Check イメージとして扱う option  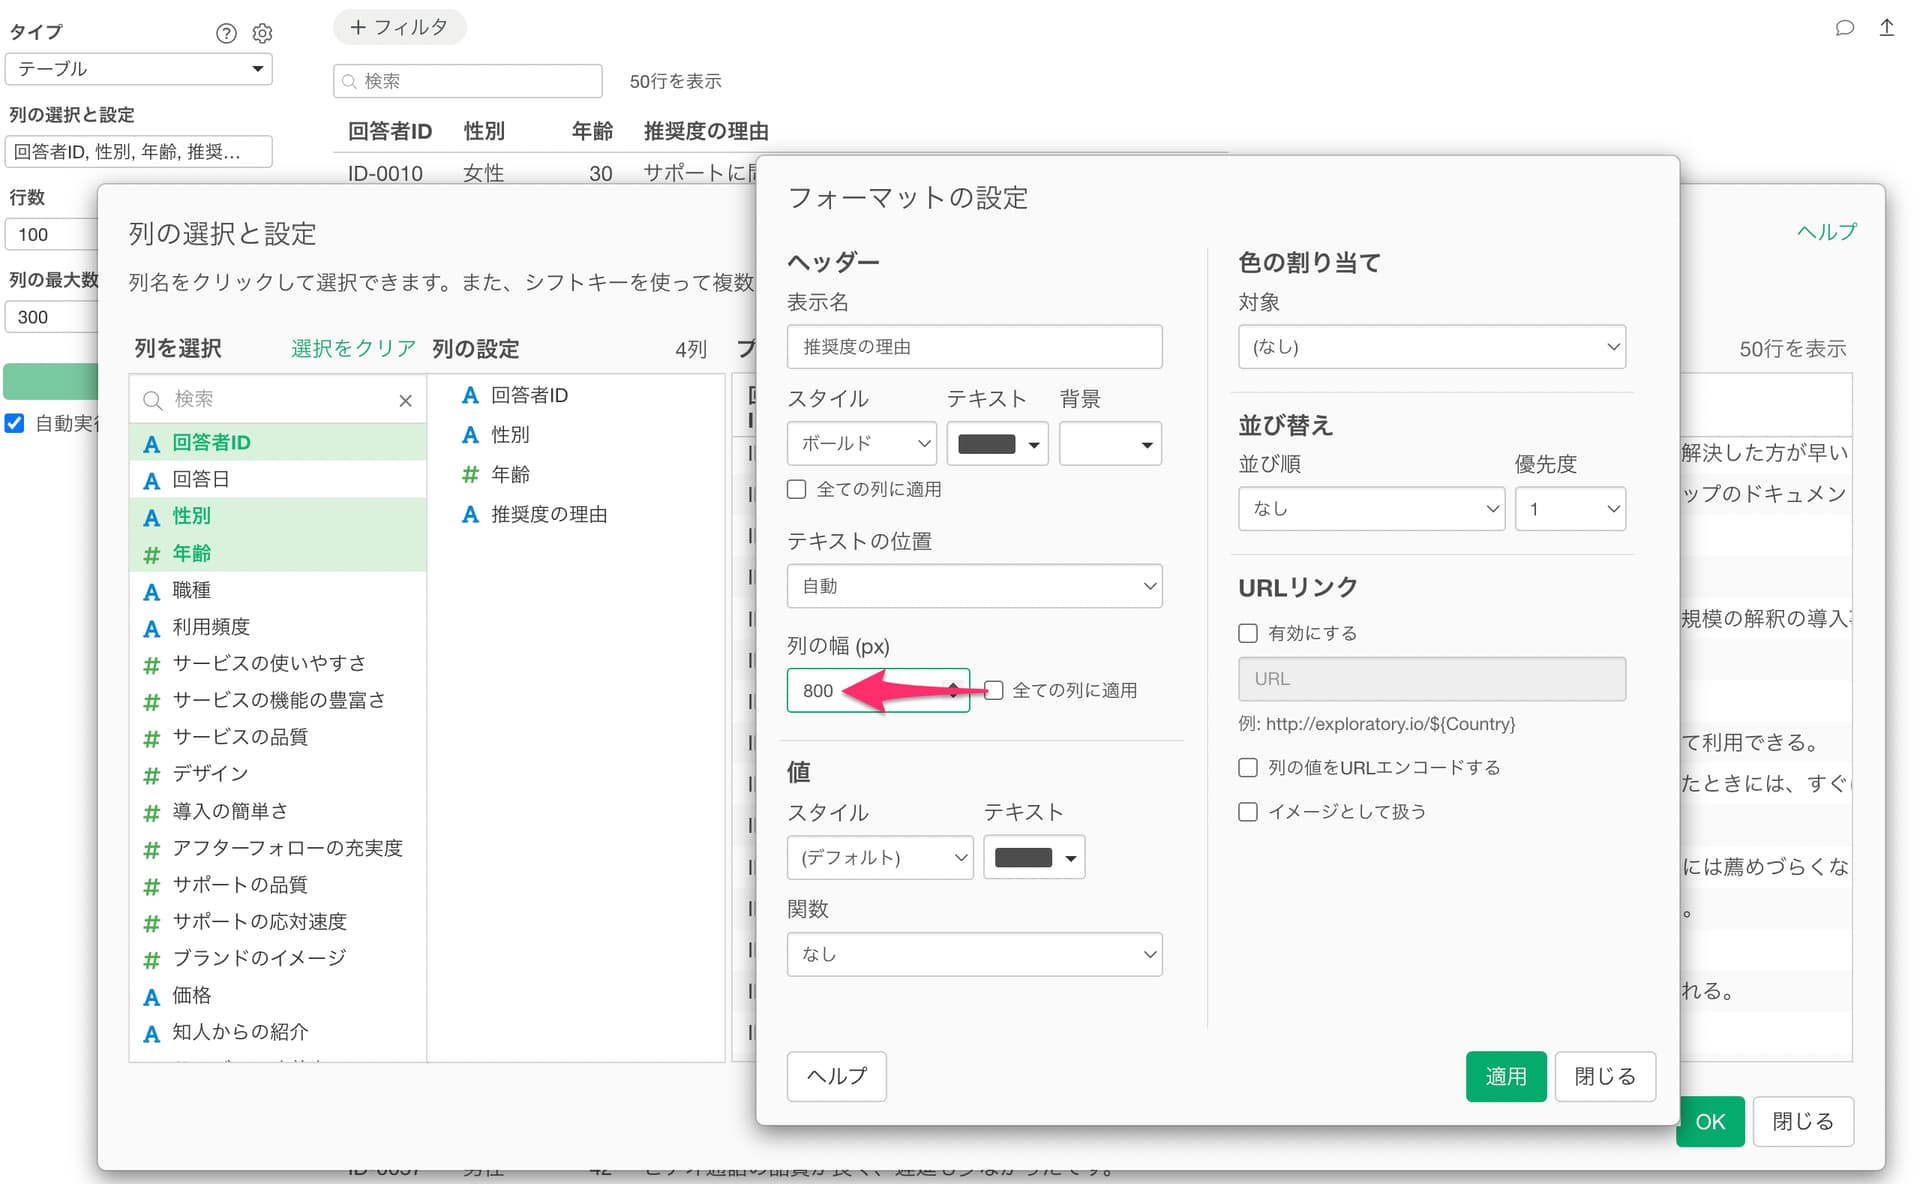(x=1247, y=811)
